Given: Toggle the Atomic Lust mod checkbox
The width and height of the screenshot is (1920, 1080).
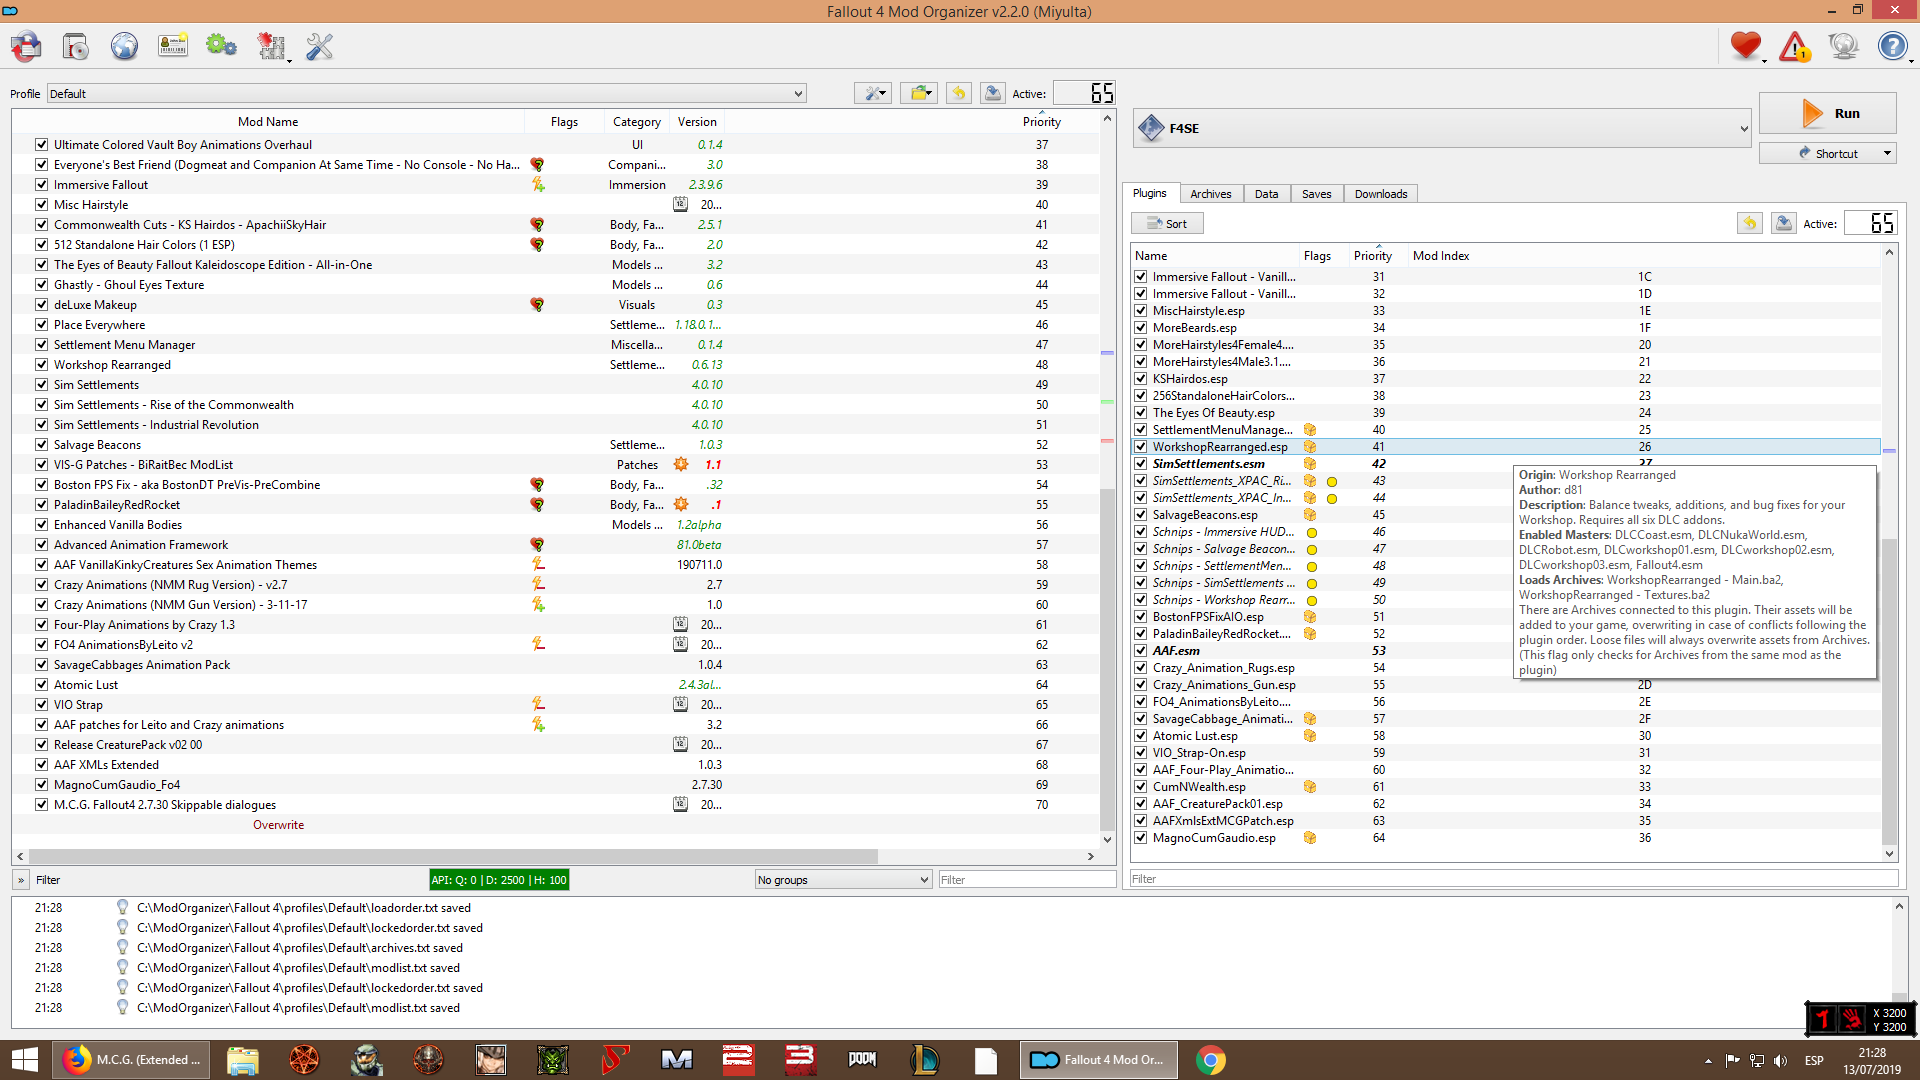Looking at the screenshot, I should [41, 684].
